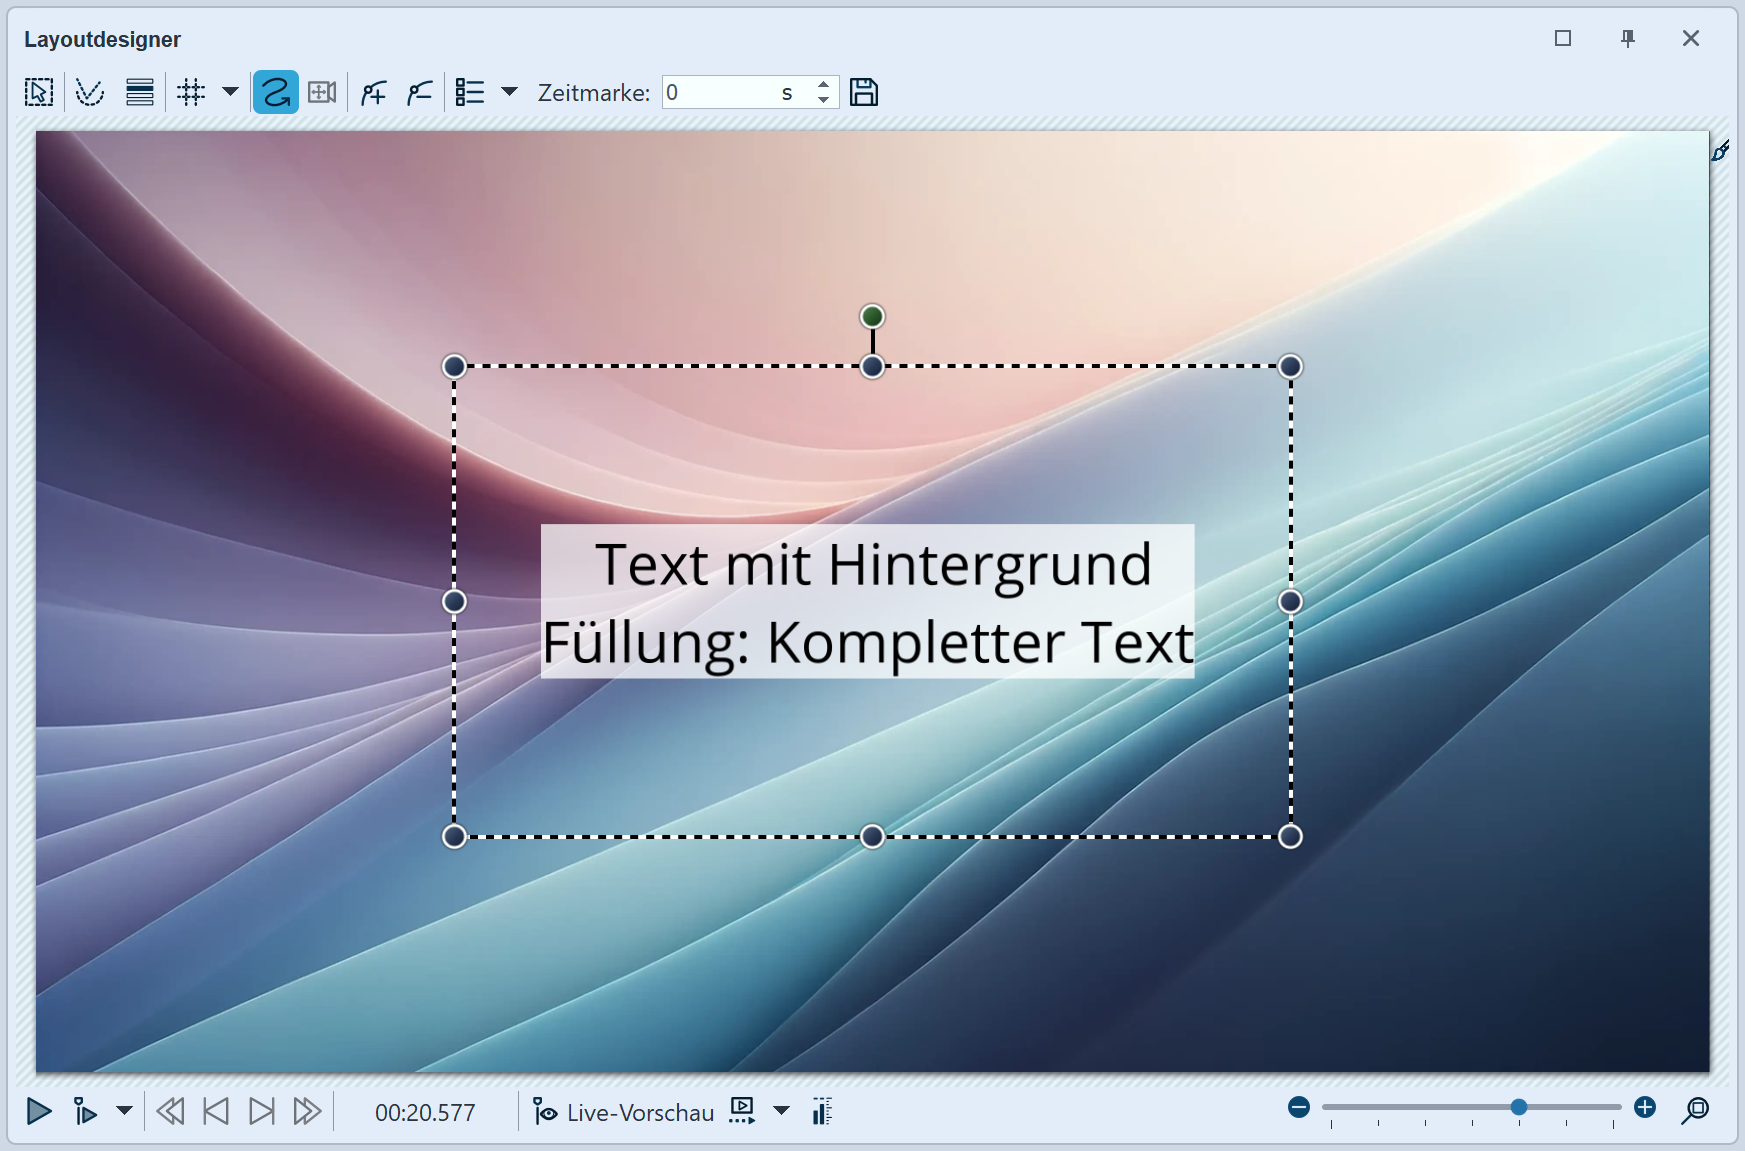The width and height of the screenshot is (1745, 1151).
Task: Pin the Layoutdesigner window
Action: [x=1628, y=38]
